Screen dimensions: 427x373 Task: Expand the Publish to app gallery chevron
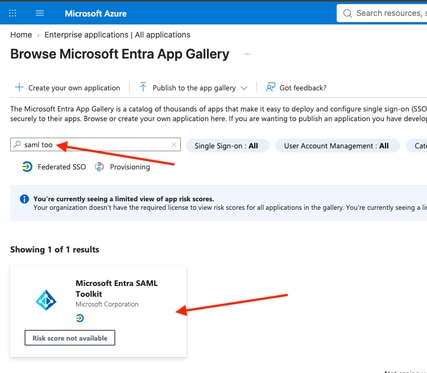click(244, 88)
